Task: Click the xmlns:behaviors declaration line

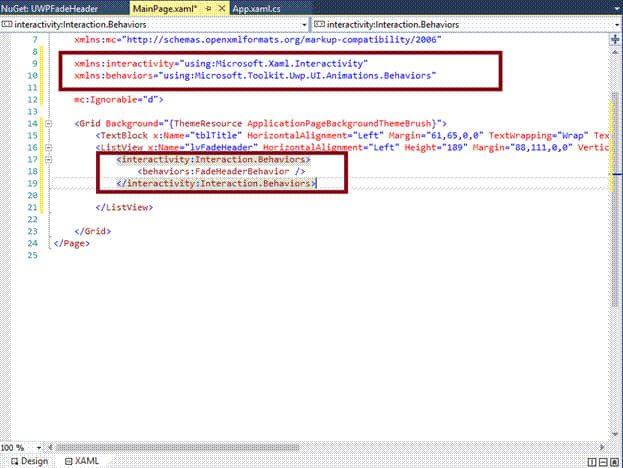Action: 255,75
